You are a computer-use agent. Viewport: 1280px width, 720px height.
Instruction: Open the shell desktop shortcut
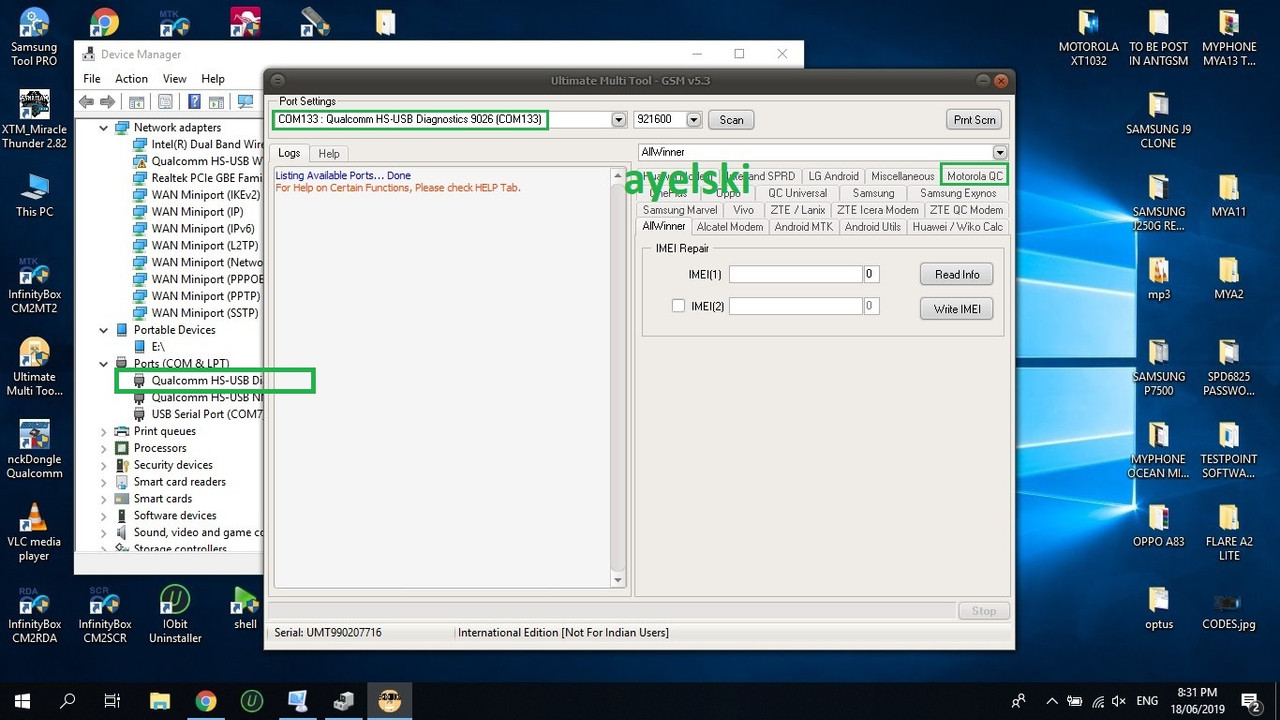tap(245, 608)
